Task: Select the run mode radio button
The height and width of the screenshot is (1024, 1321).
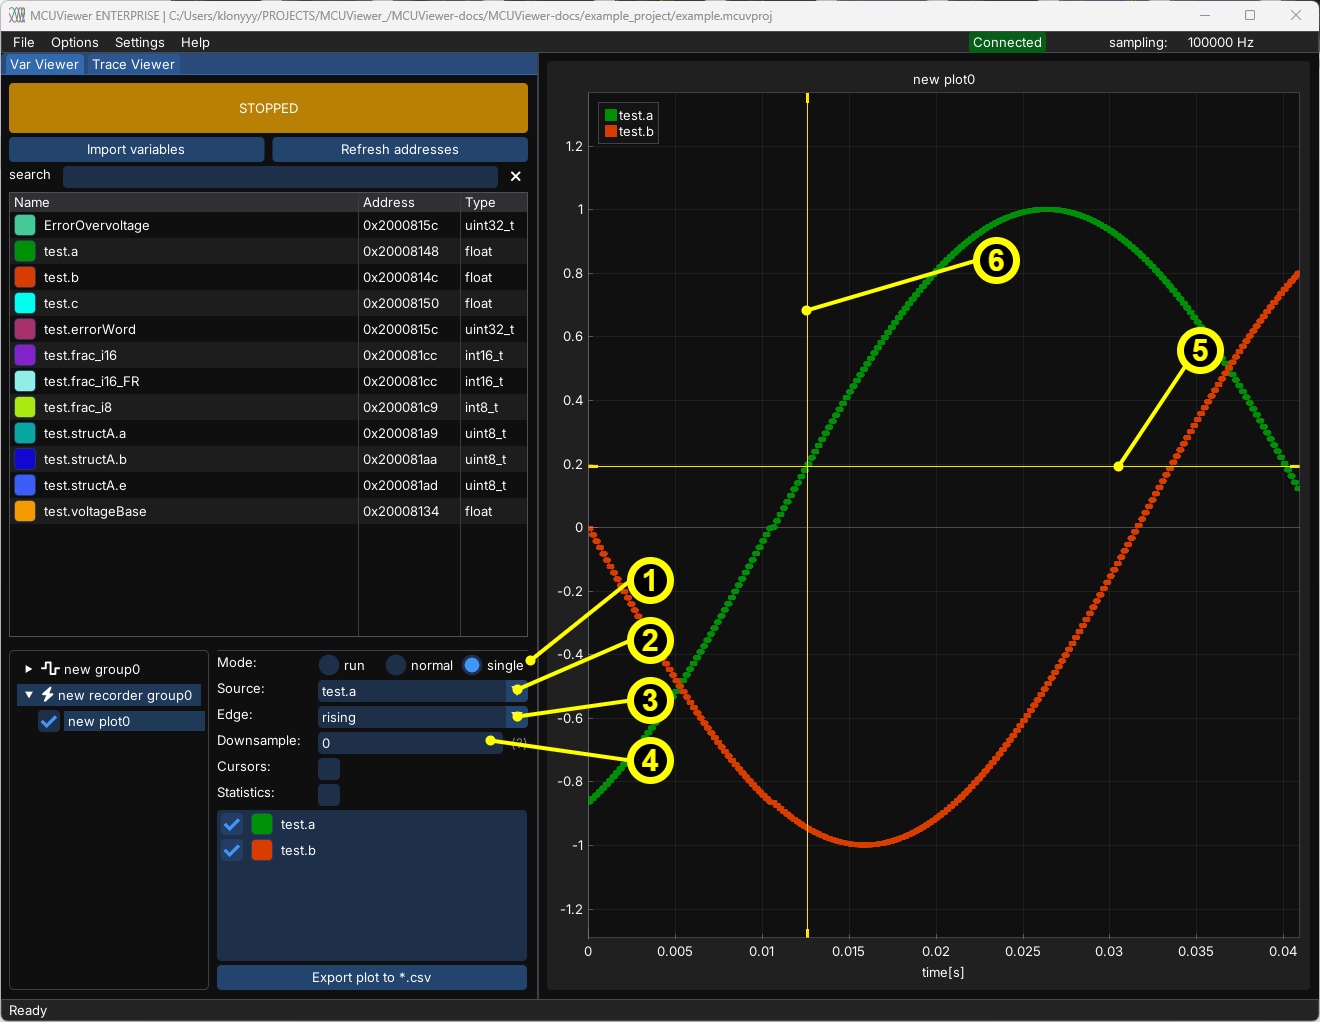Action: pos(329,666)
